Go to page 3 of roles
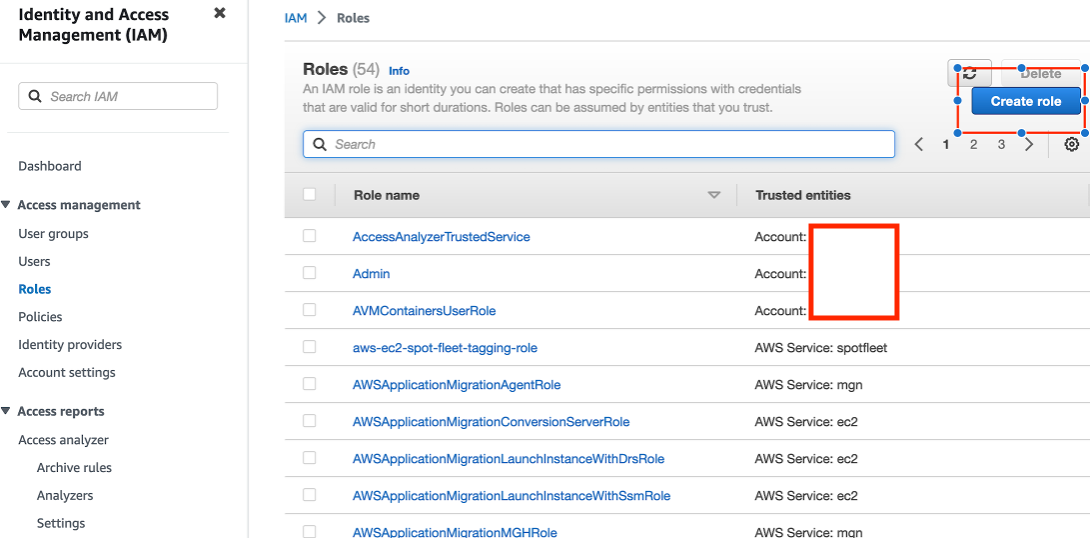 pos(1001,144)
